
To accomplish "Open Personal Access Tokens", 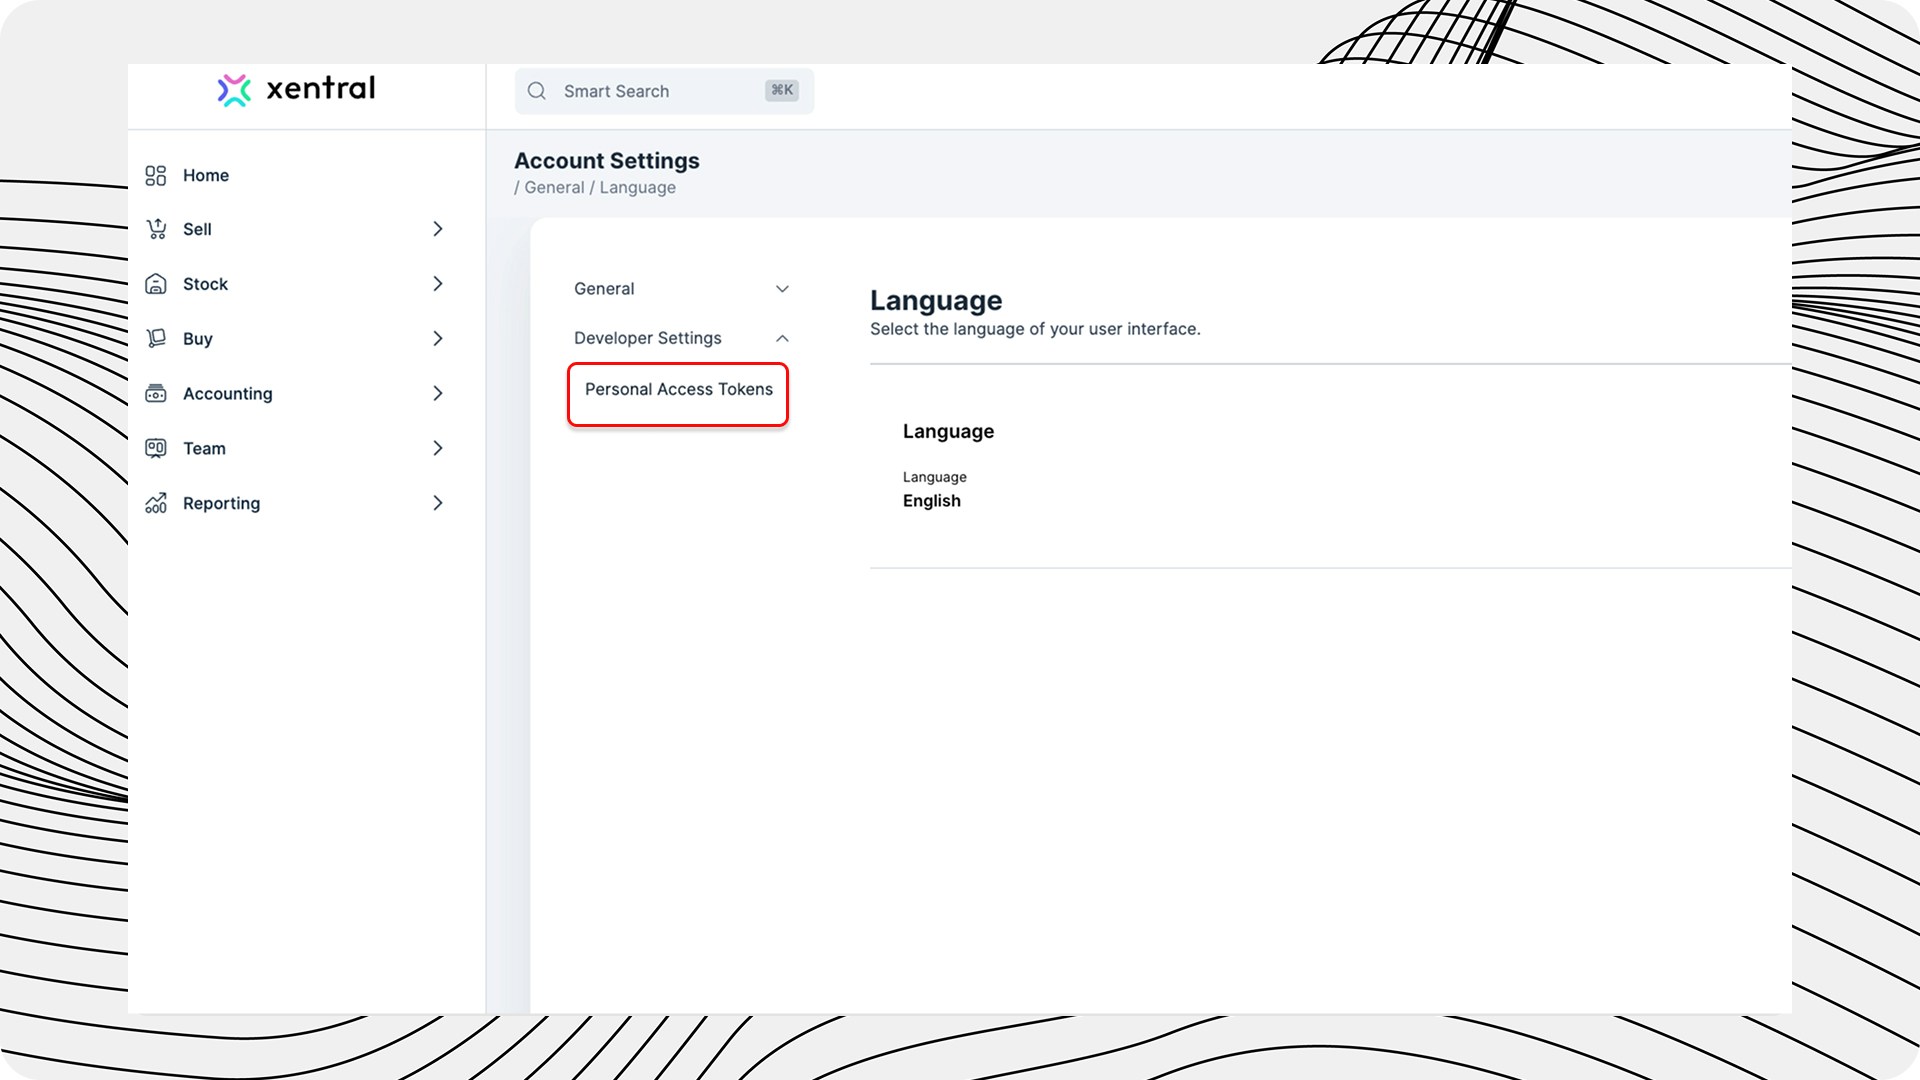I will point(678,390).
